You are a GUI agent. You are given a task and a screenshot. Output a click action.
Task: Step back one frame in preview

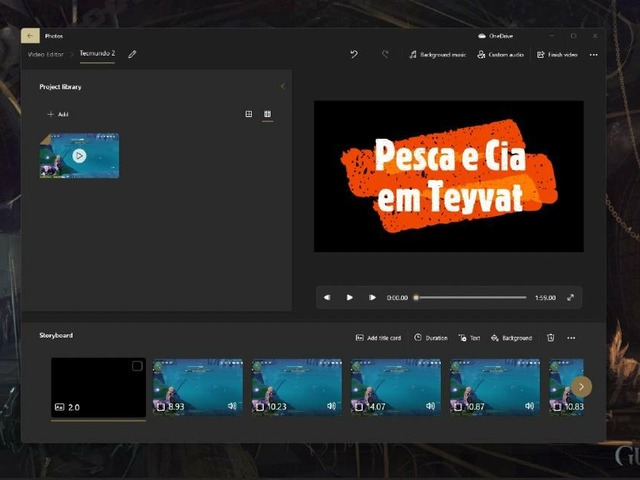[327, 297]
